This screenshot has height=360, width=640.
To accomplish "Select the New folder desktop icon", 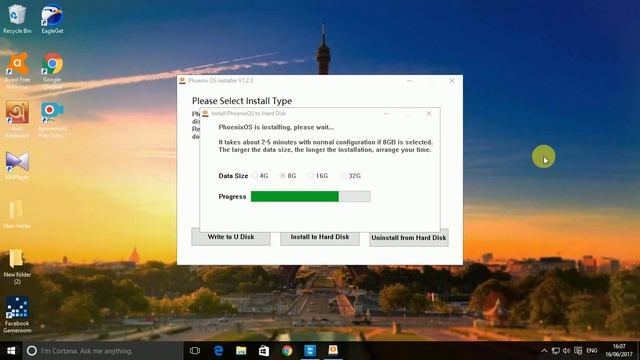I will 17,214.
